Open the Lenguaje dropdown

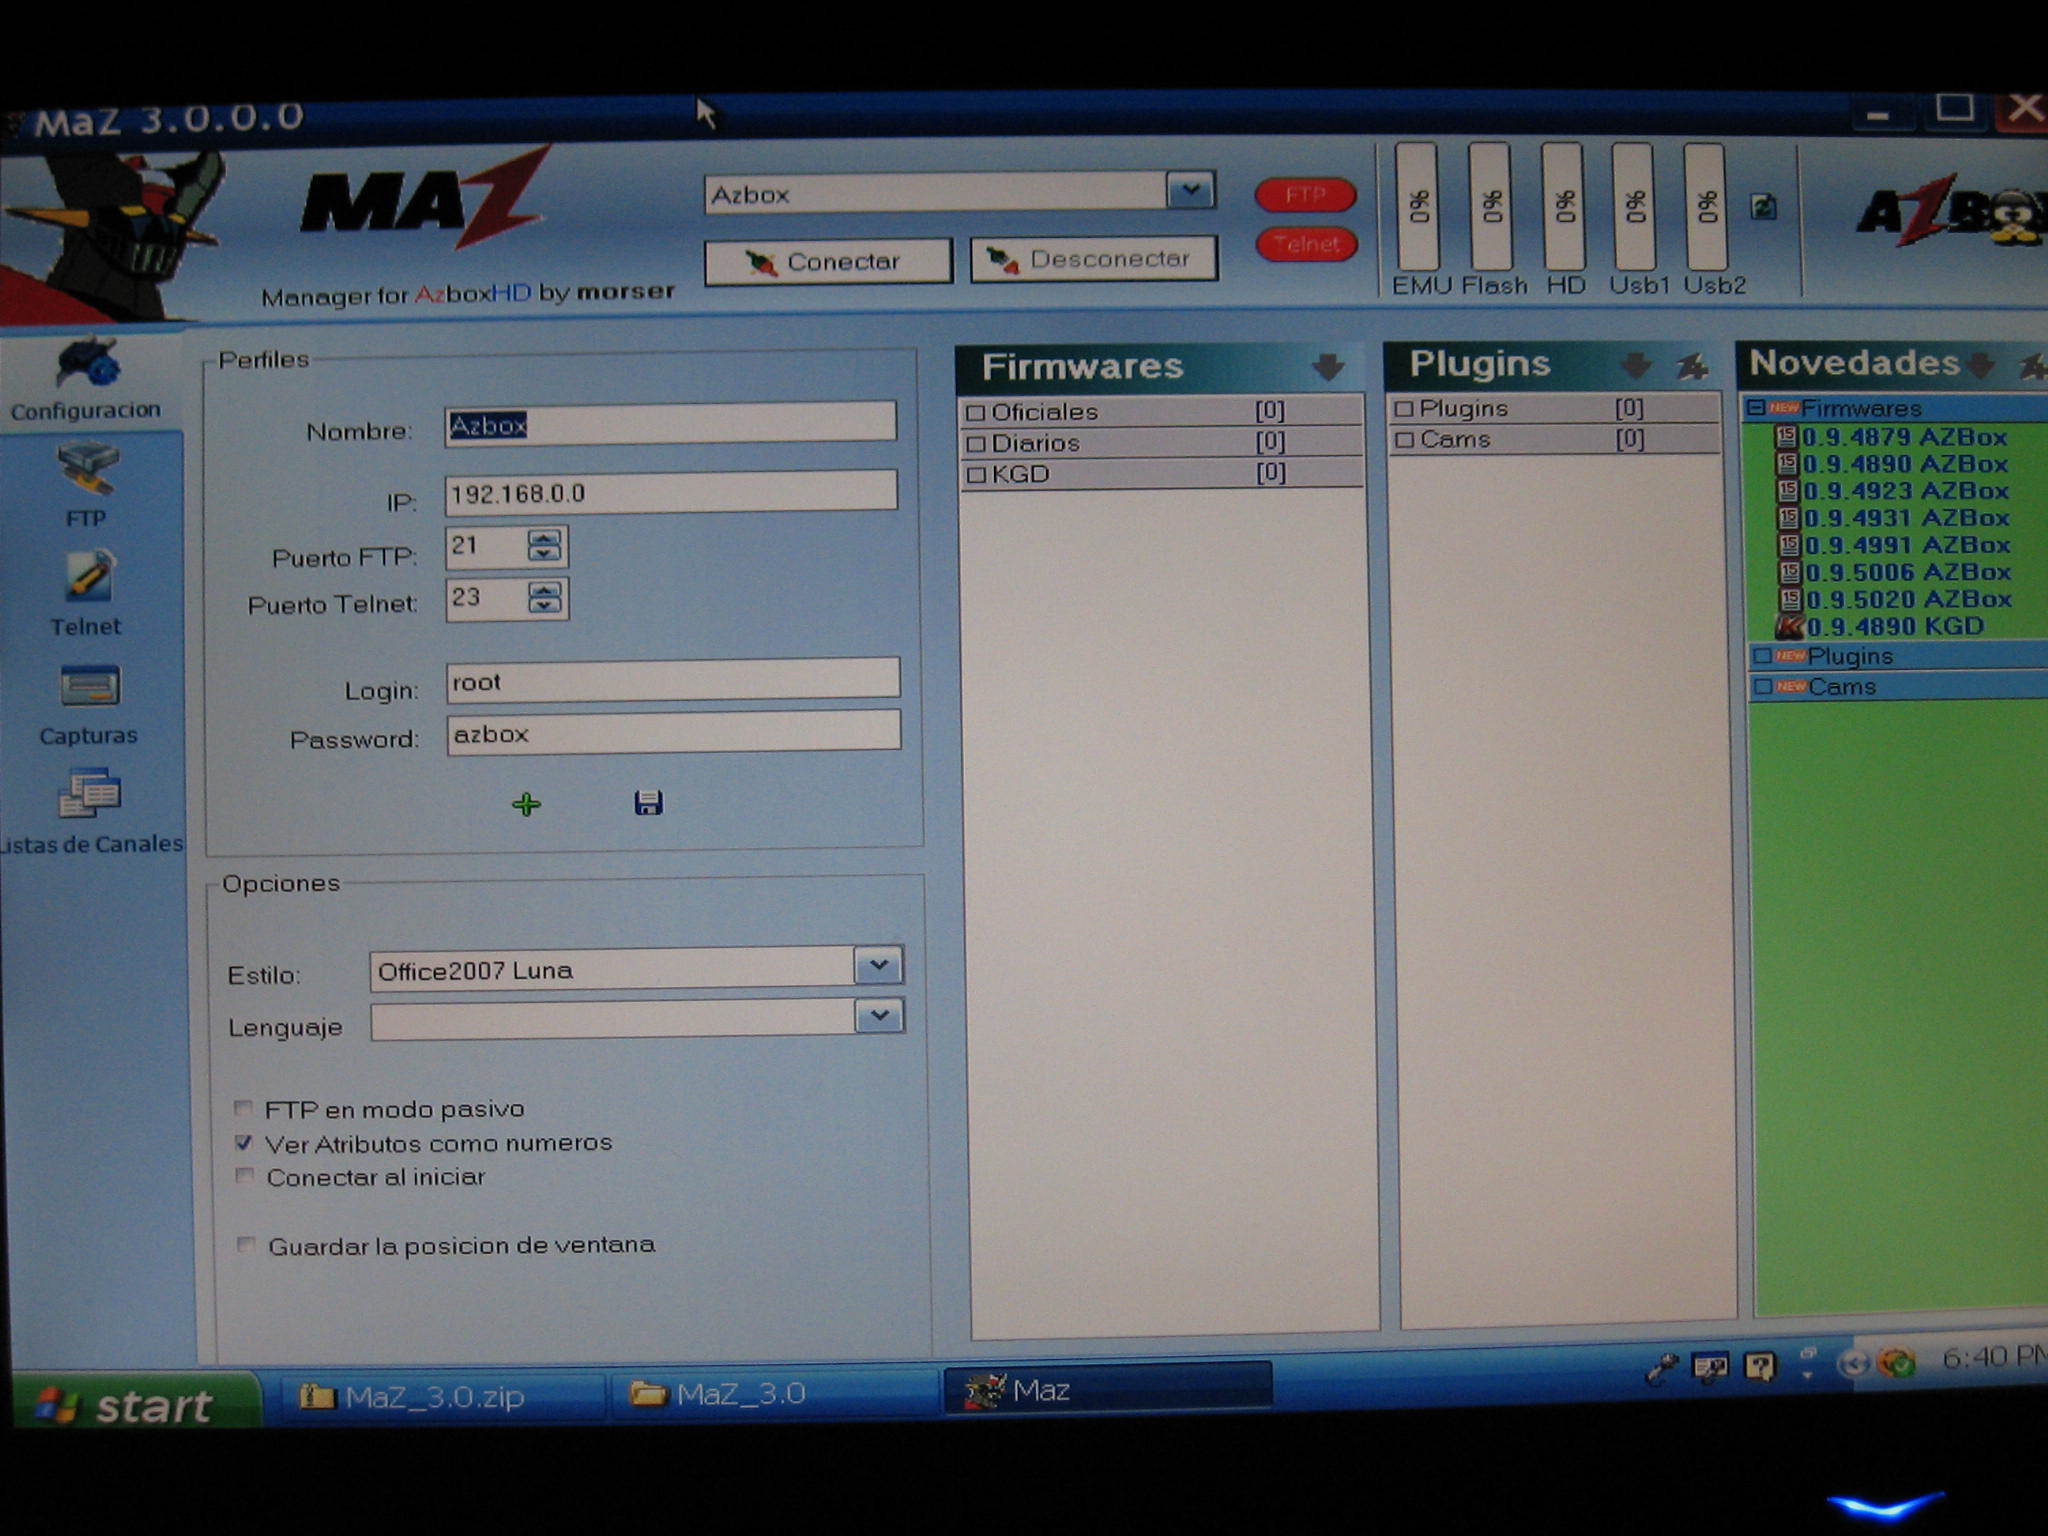(879, 1017)
